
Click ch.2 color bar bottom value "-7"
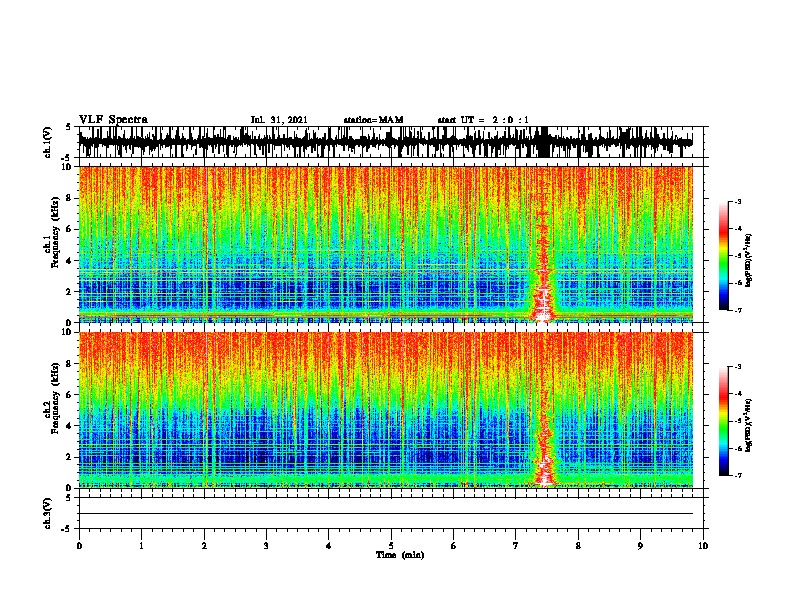point(737,475)
